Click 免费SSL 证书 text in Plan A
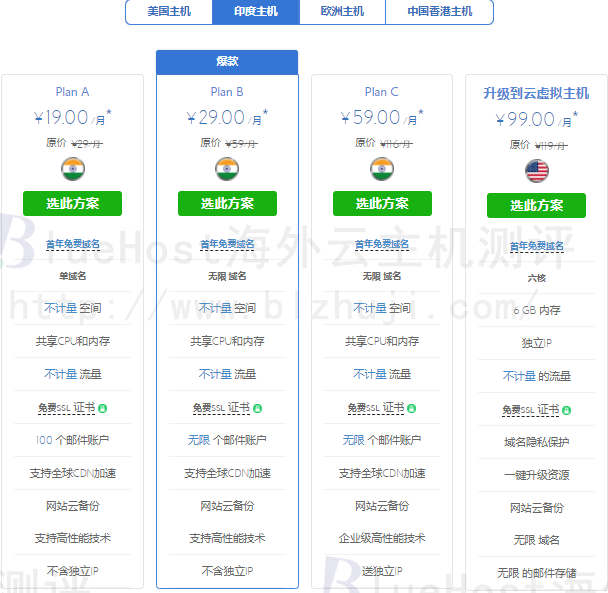This screenshot has width=608, height=593. pyautogui.click(x=66, y=408)
